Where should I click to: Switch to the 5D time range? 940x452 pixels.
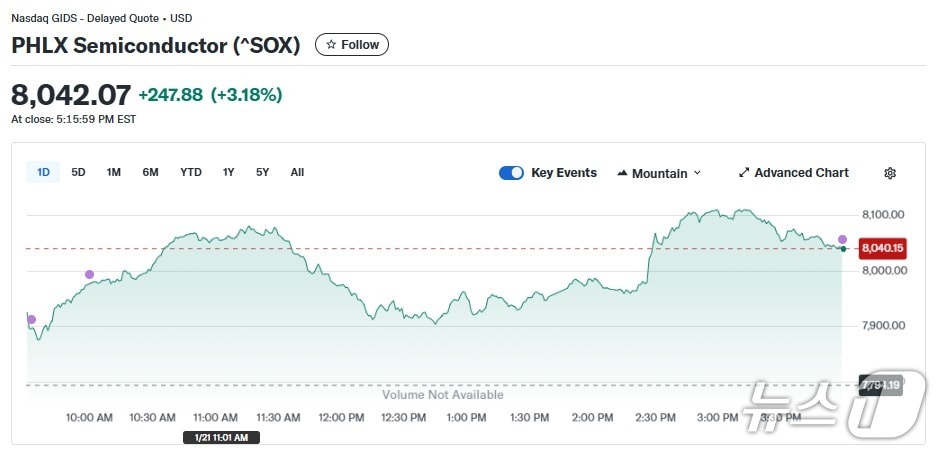pos(78,172)
